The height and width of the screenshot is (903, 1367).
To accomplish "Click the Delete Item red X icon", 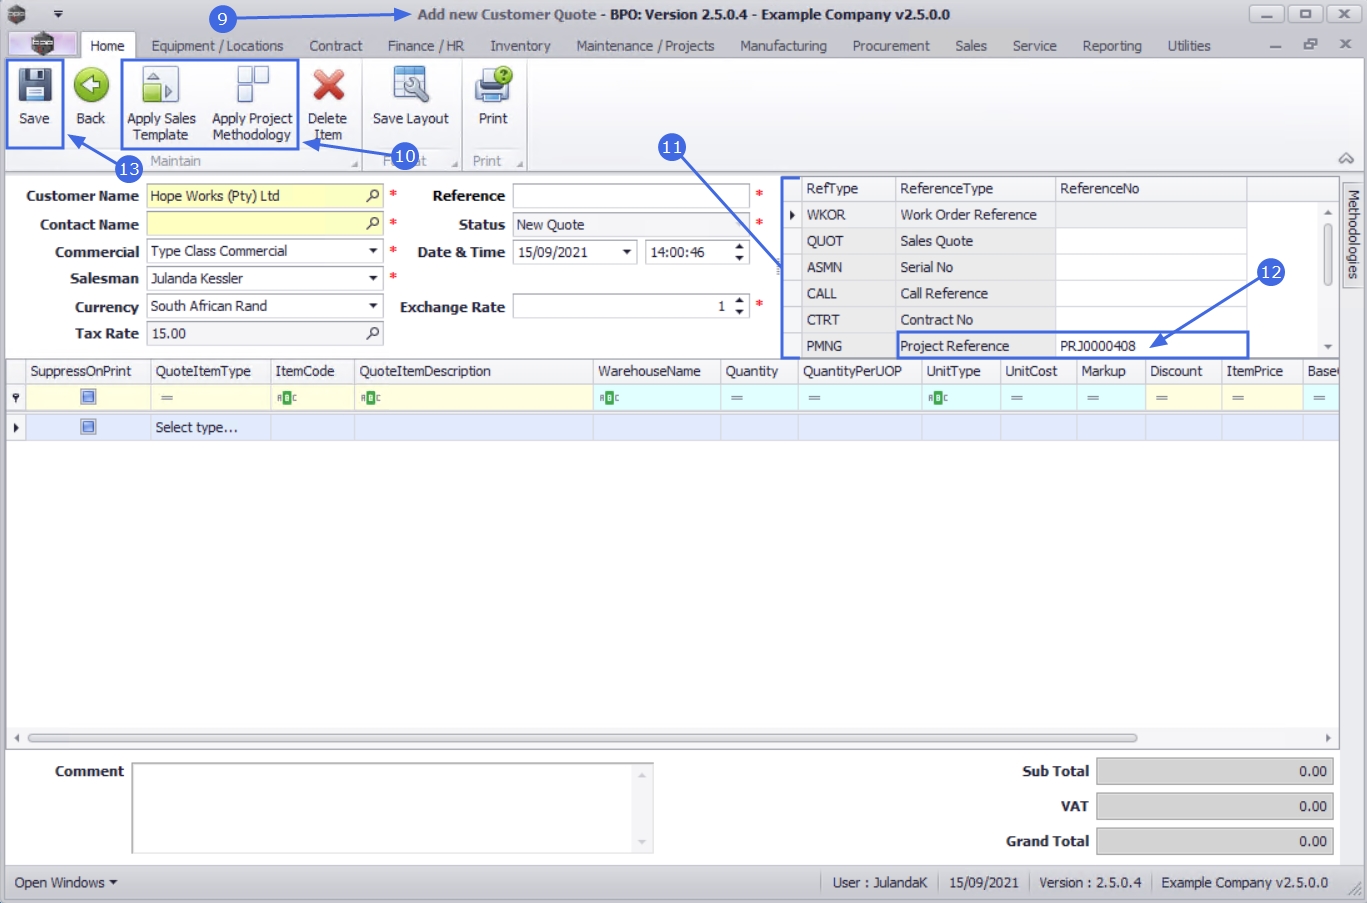I will (328, 85).
